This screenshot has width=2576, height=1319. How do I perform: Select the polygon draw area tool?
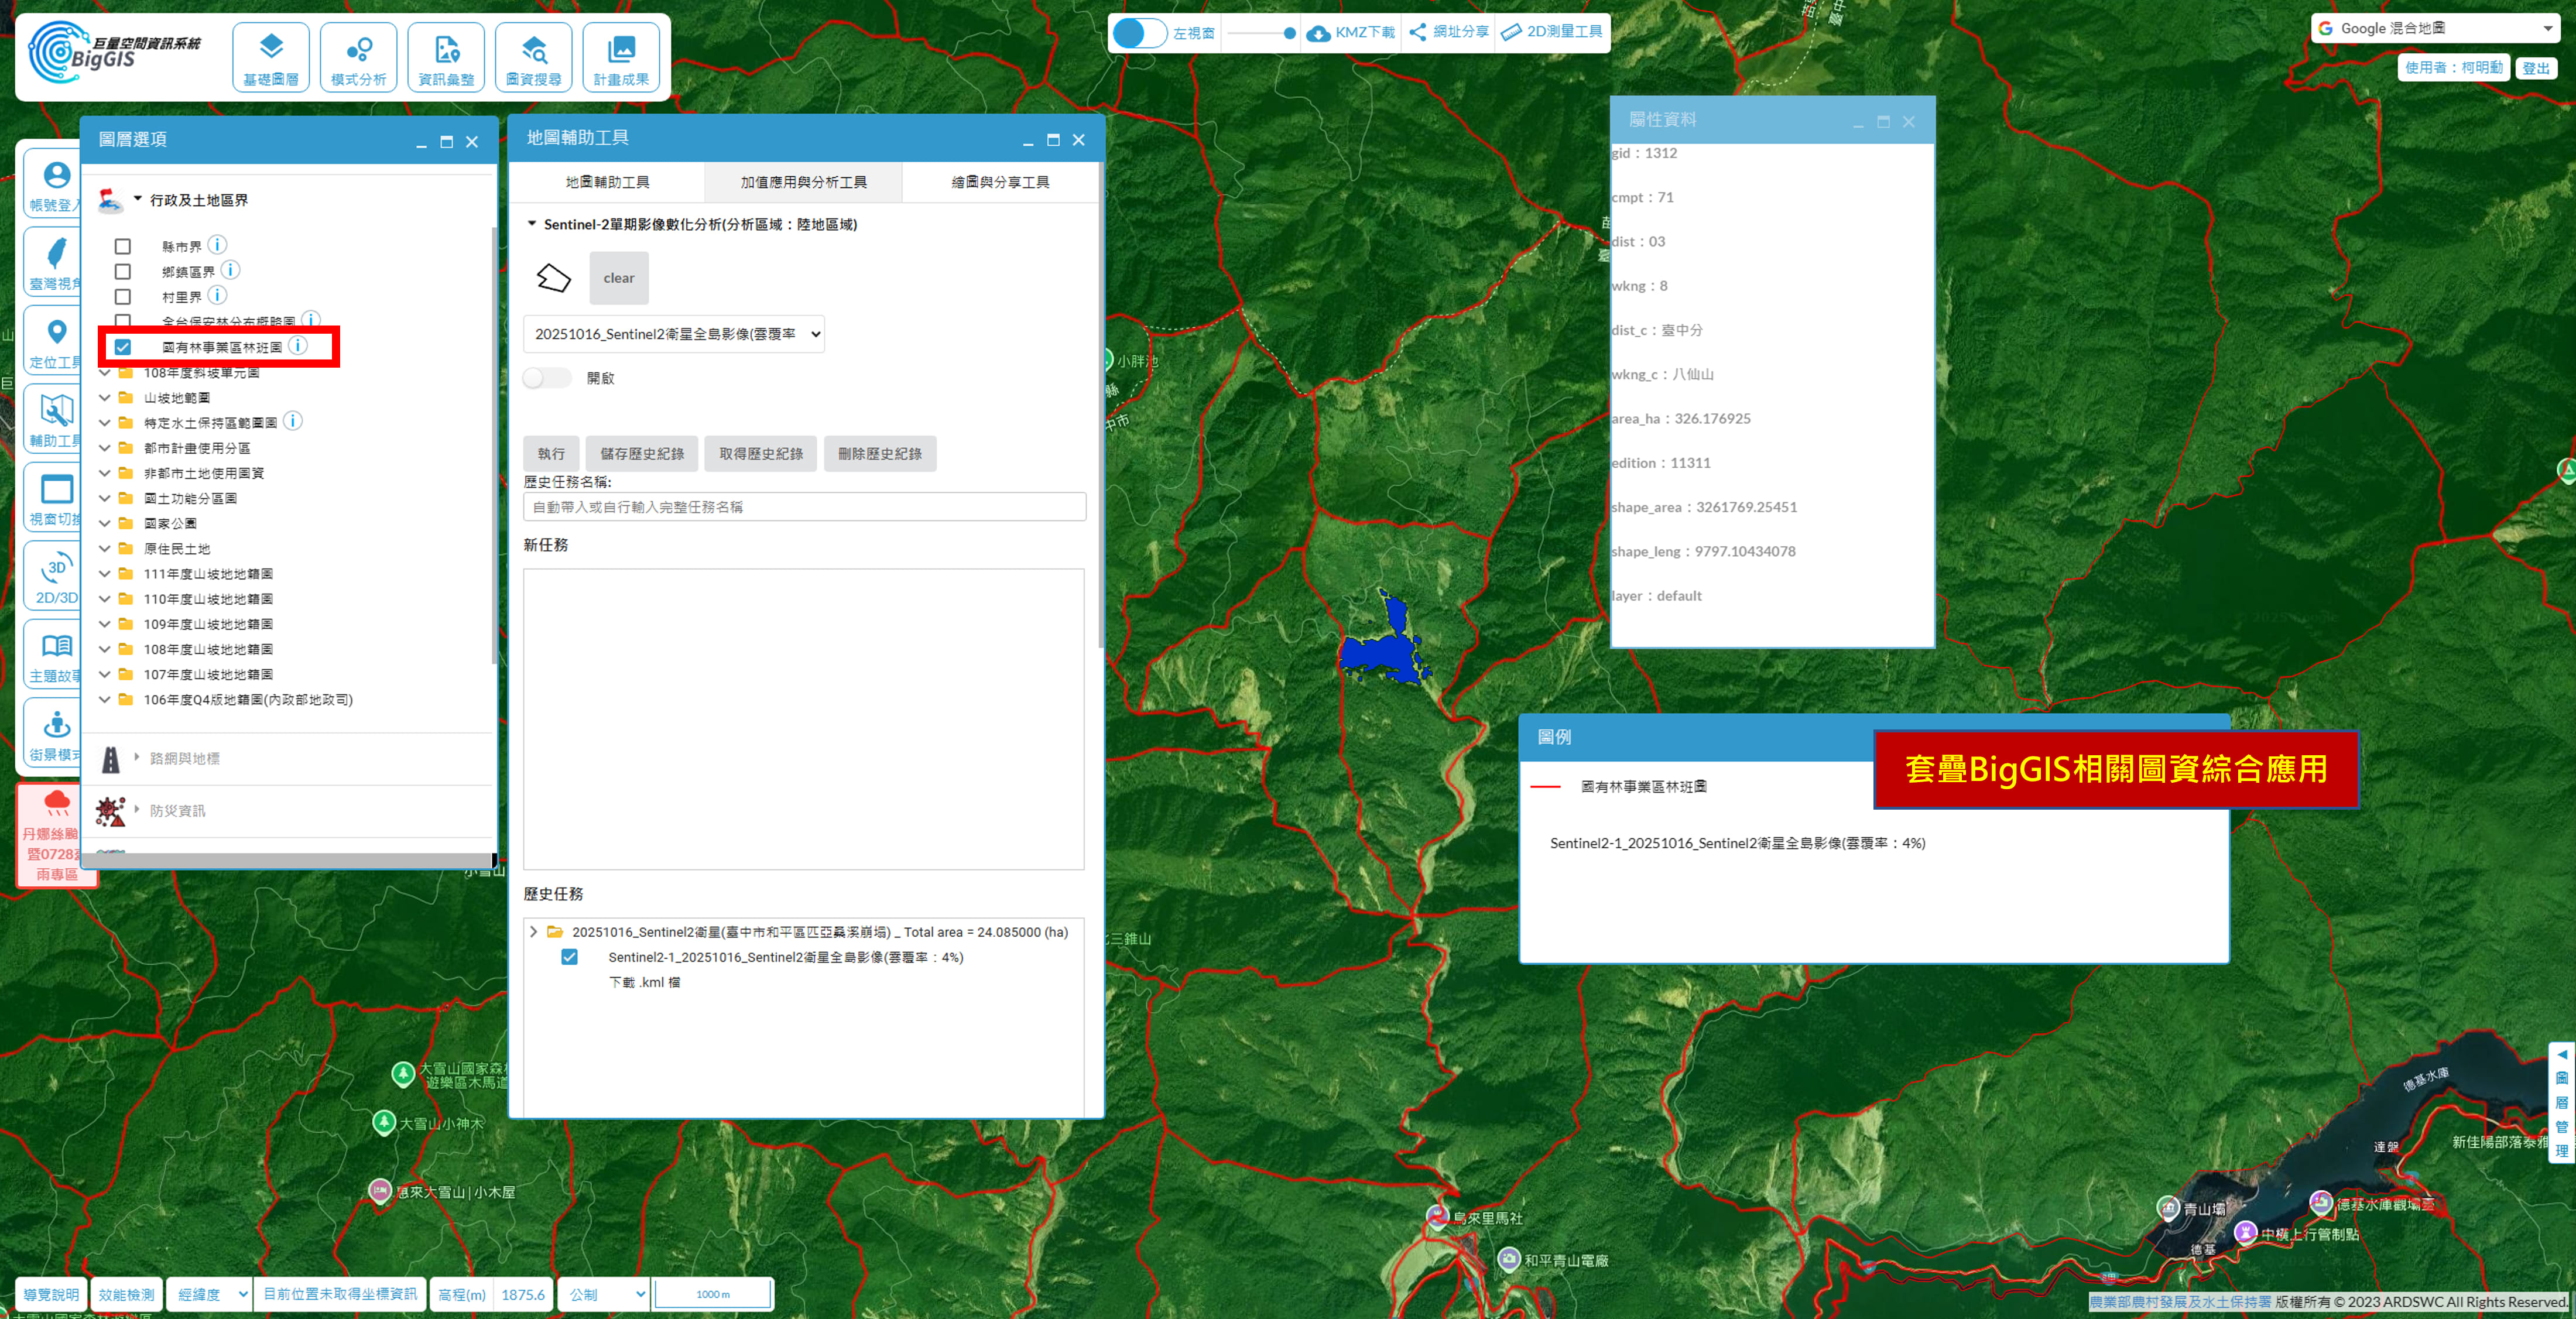pos(553,278)
